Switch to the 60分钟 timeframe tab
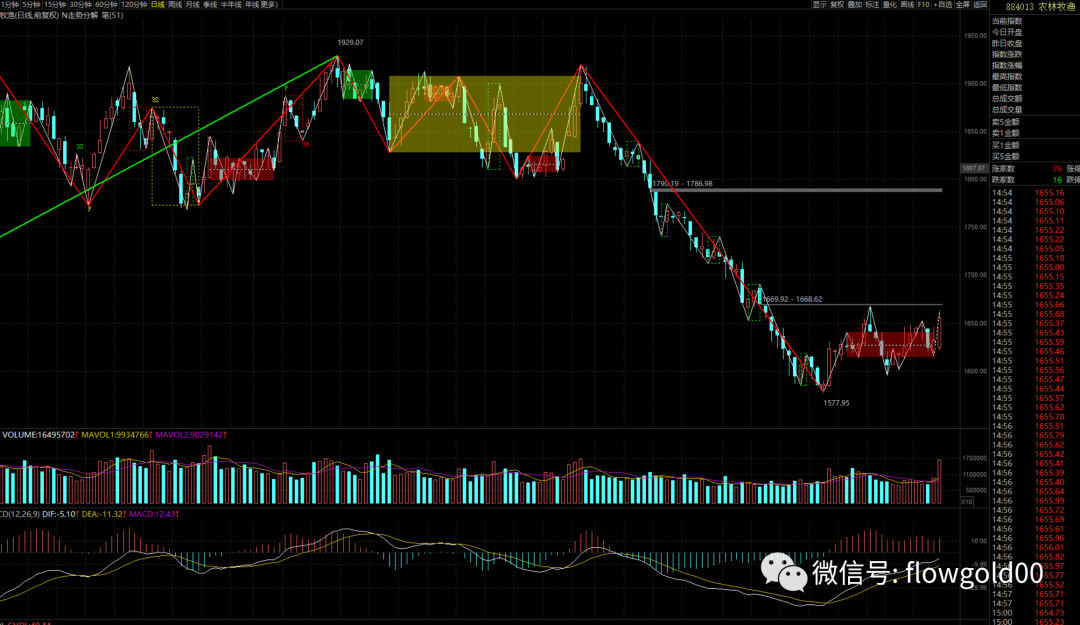Screen dimensions: 1080x625 coord(106,5)
